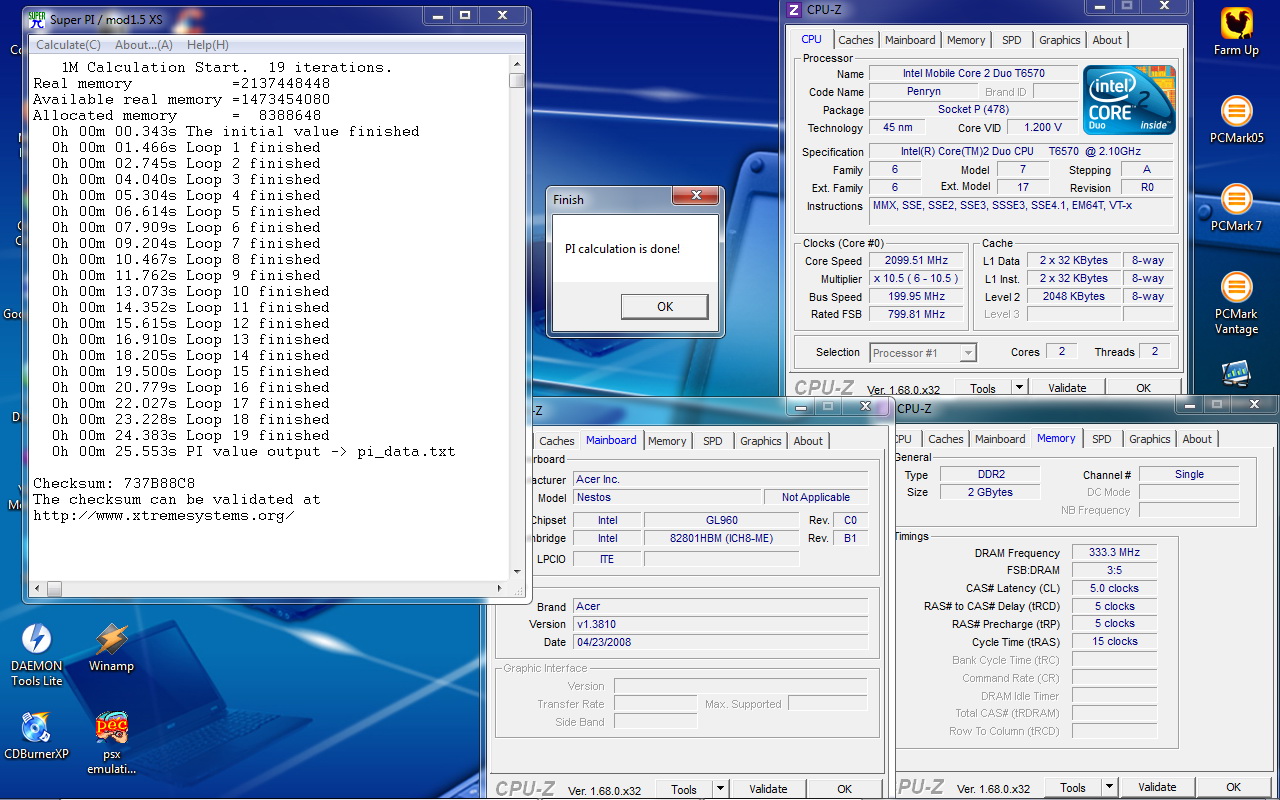Open Graphics tab in top CPU-Z window

(x=1060, y=40)
